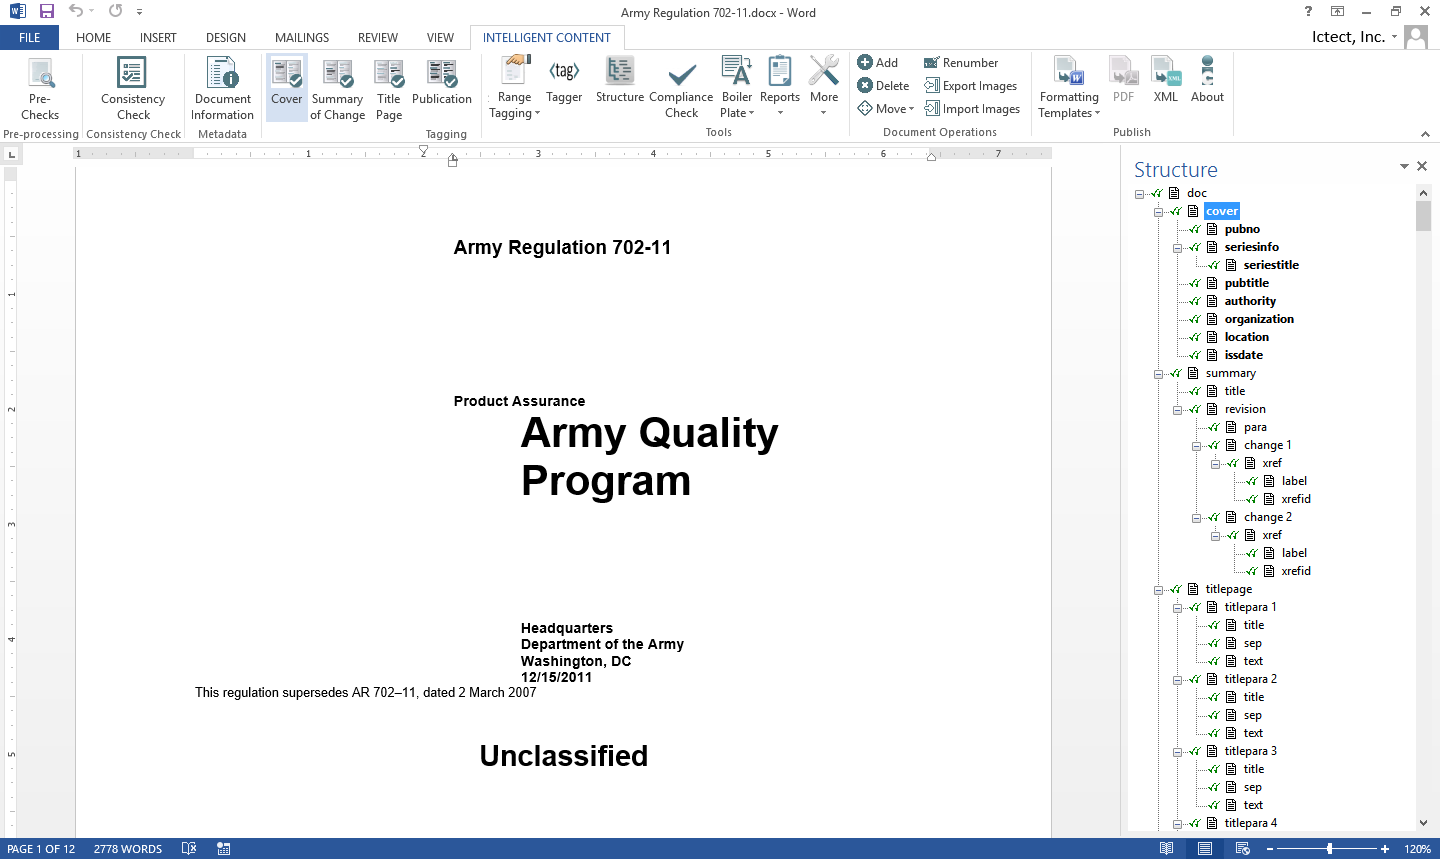Image resolution: width=1440 pixels, height=859 pixels.
Task: Click Export Images
Action: click(x=971, y=85)
